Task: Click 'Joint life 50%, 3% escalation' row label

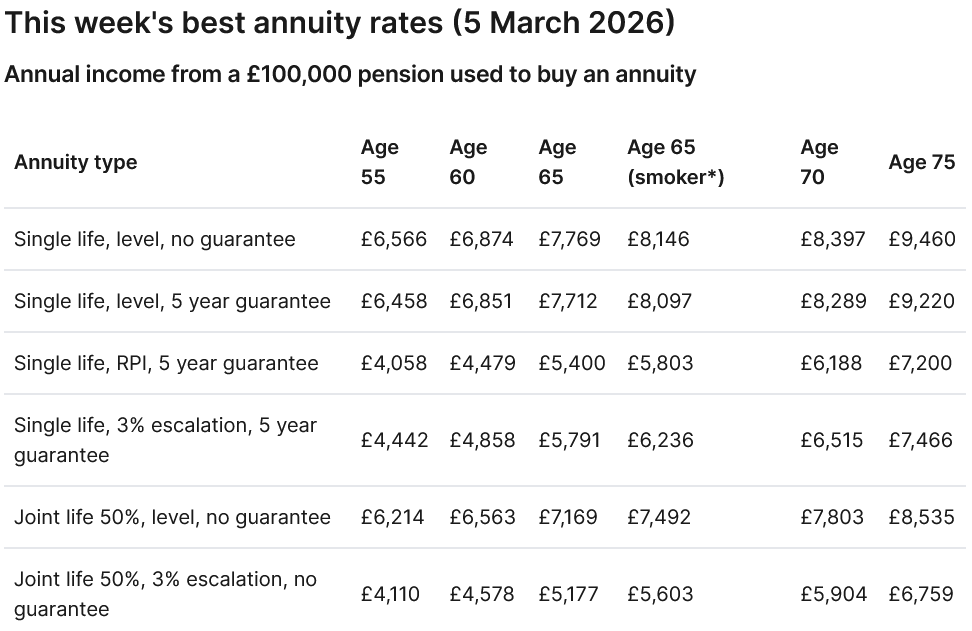Action: [165, 594]
